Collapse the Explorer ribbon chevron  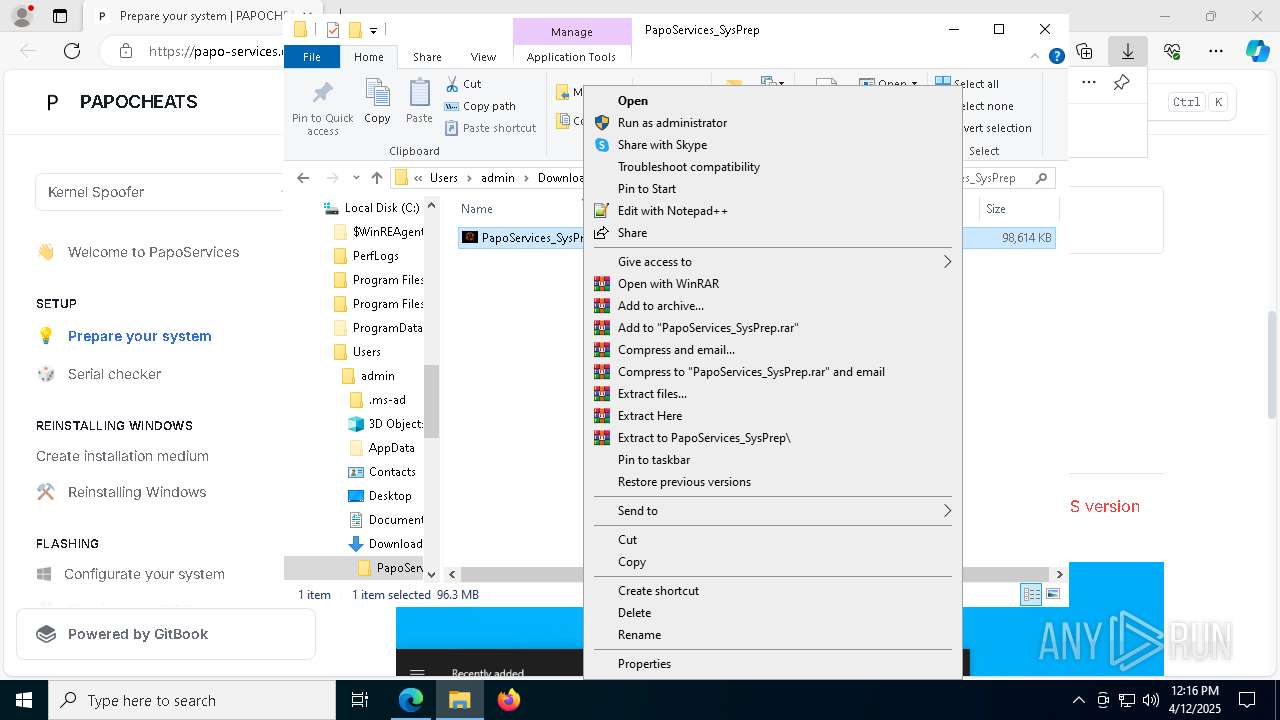(1036, 57)
